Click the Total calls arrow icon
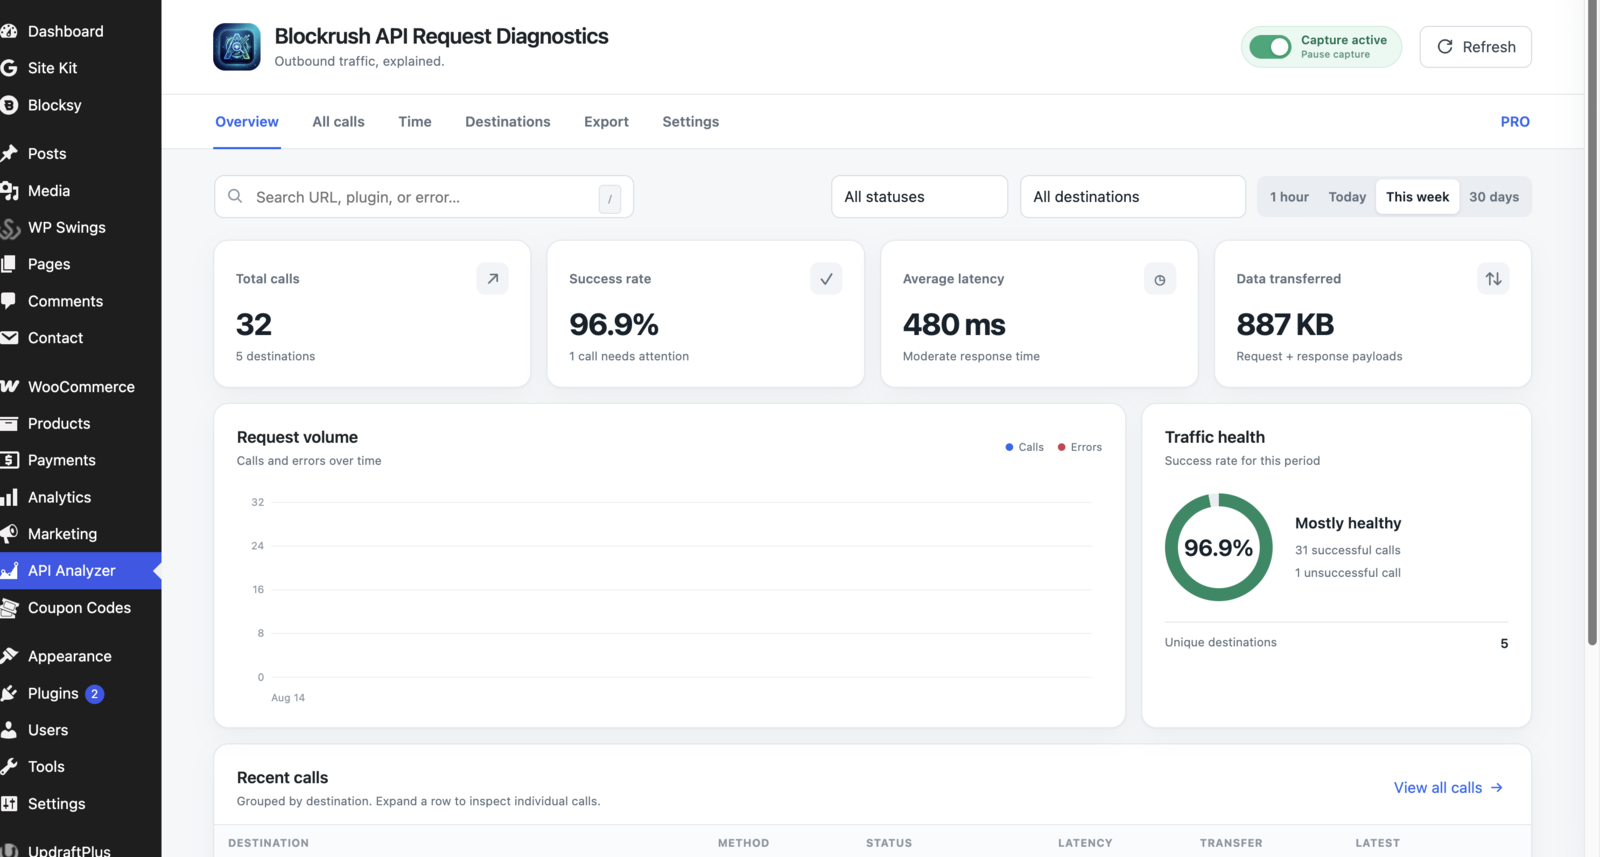 [x=492, y=279]
